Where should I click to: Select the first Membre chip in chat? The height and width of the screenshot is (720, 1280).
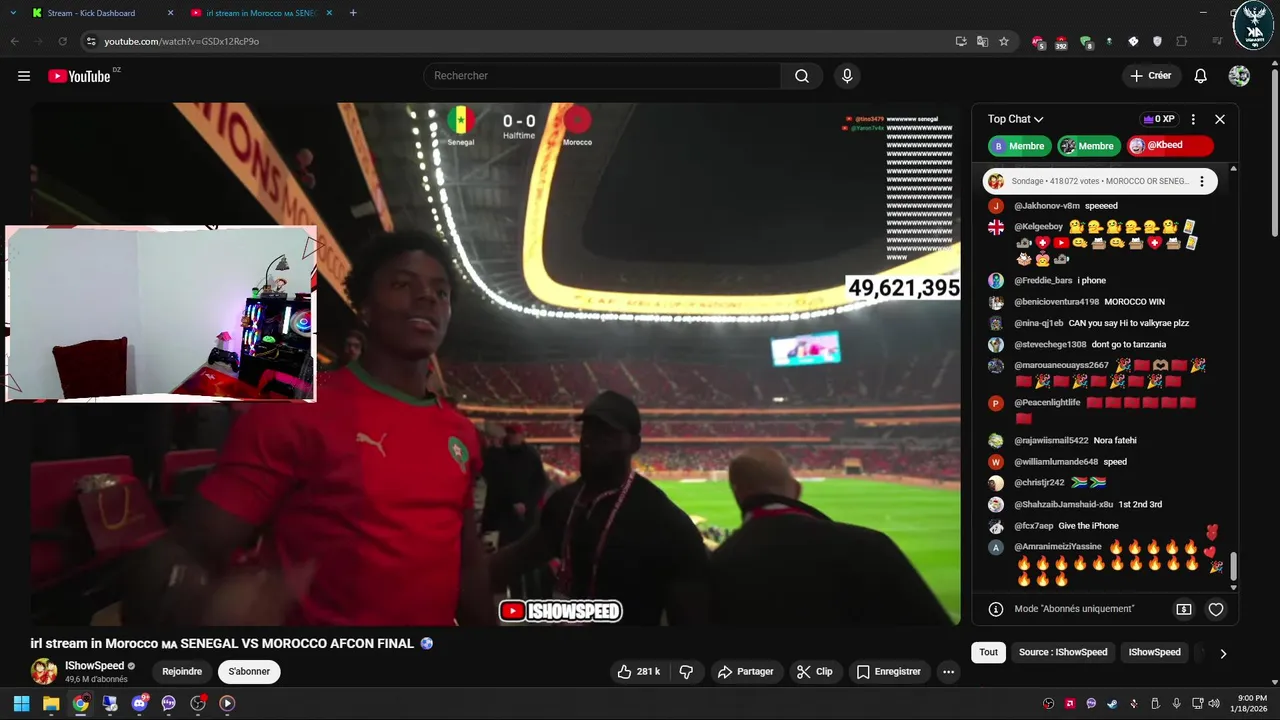coord(1020,146)
